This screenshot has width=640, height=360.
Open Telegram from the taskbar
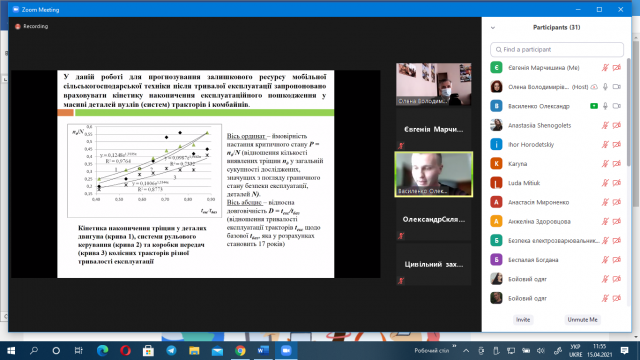[x=171, y=351]
